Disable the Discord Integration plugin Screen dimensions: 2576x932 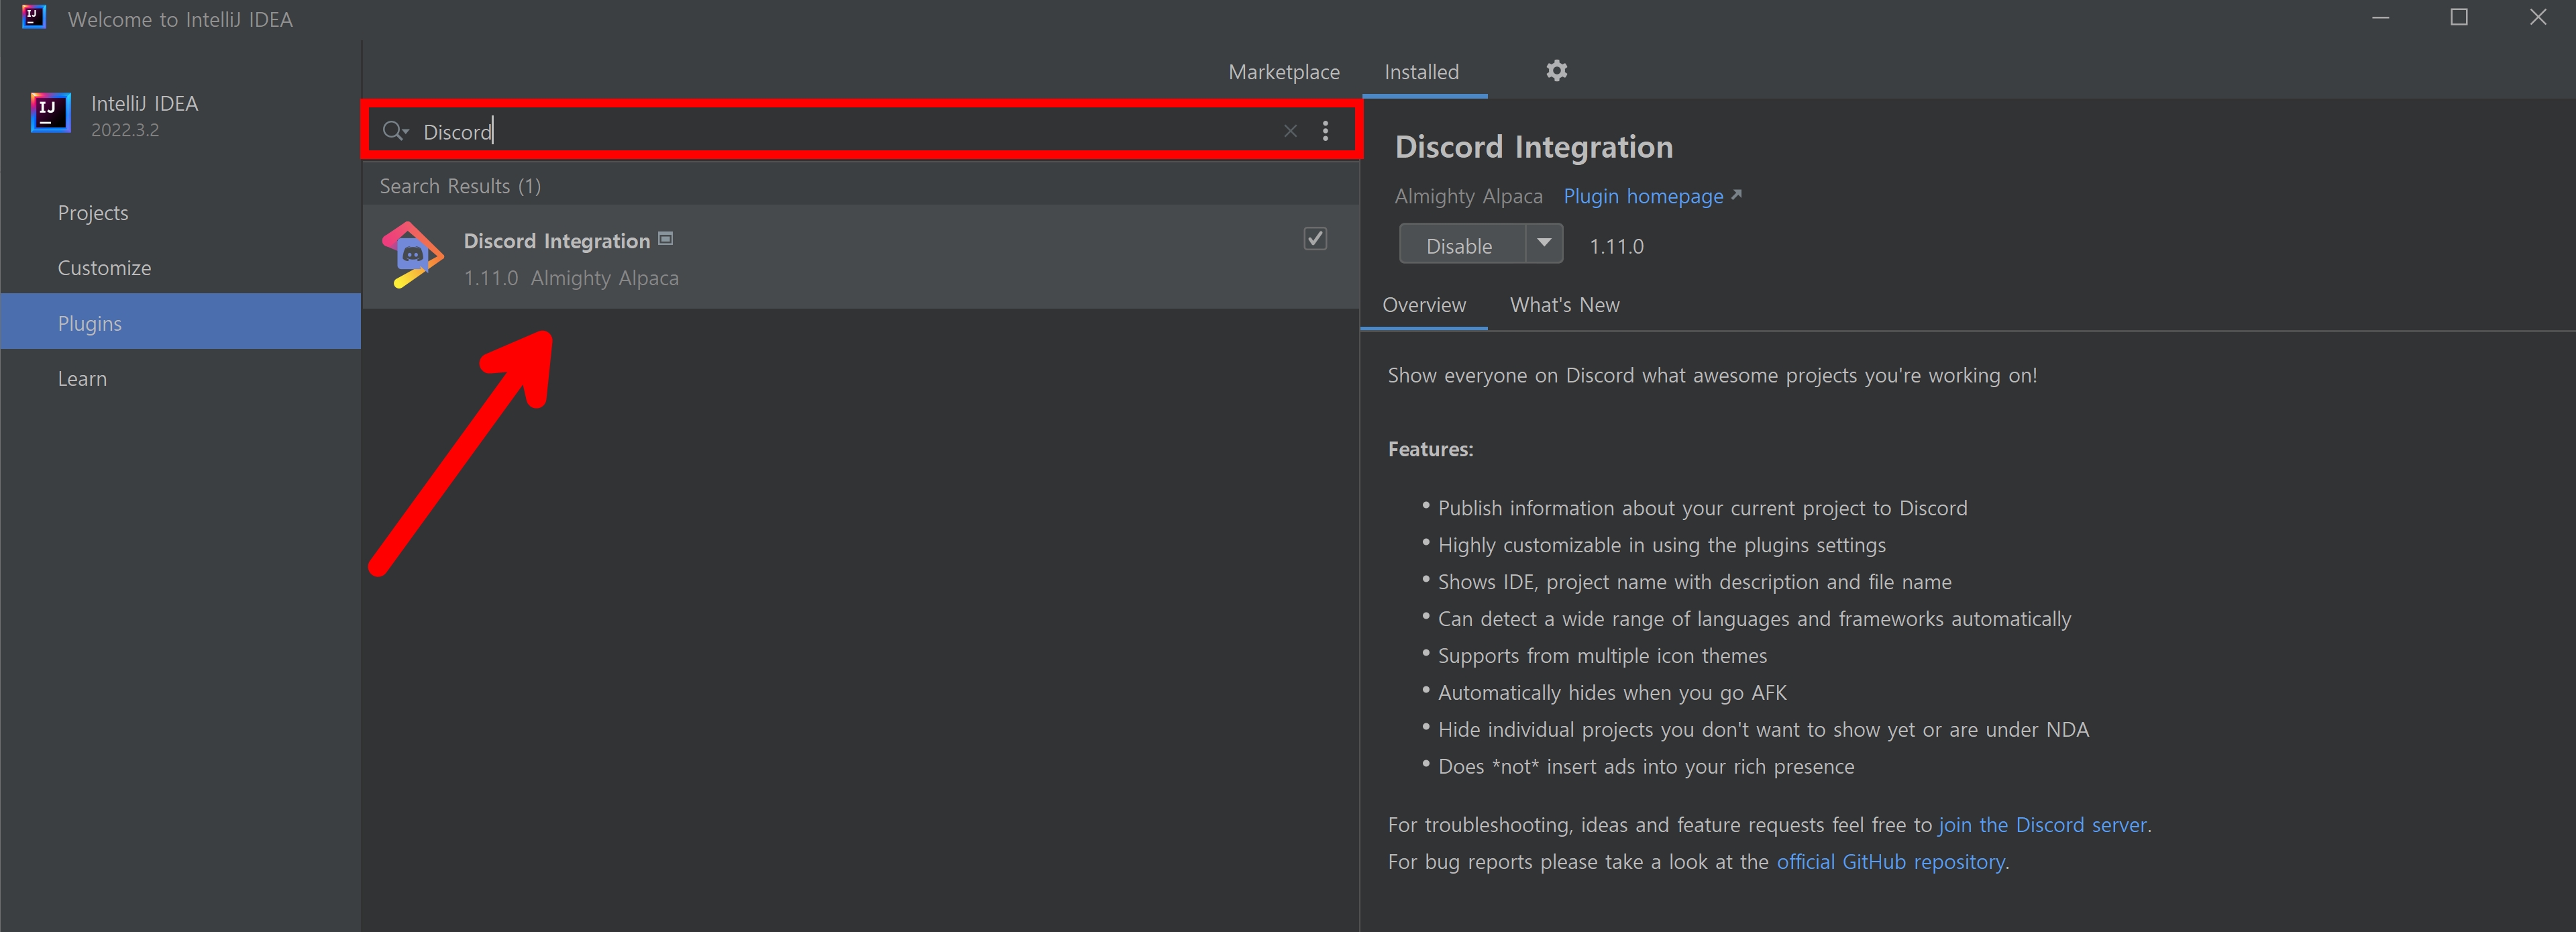[1461, 245]
